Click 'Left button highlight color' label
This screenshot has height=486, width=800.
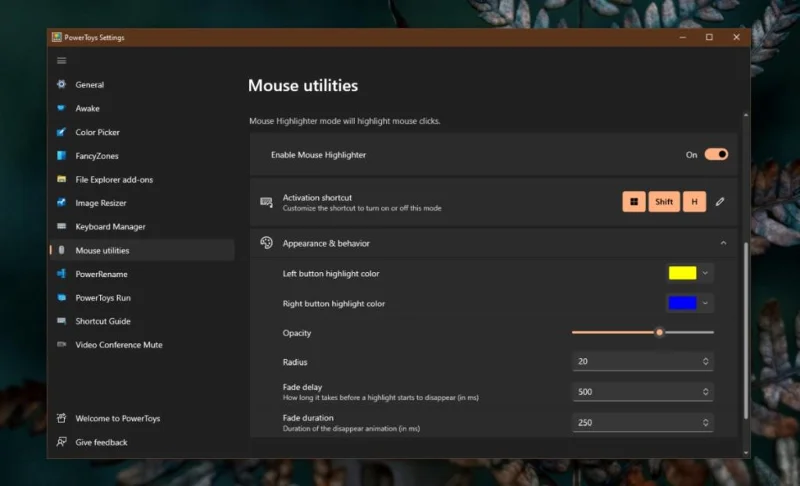[x=331, y=274]
